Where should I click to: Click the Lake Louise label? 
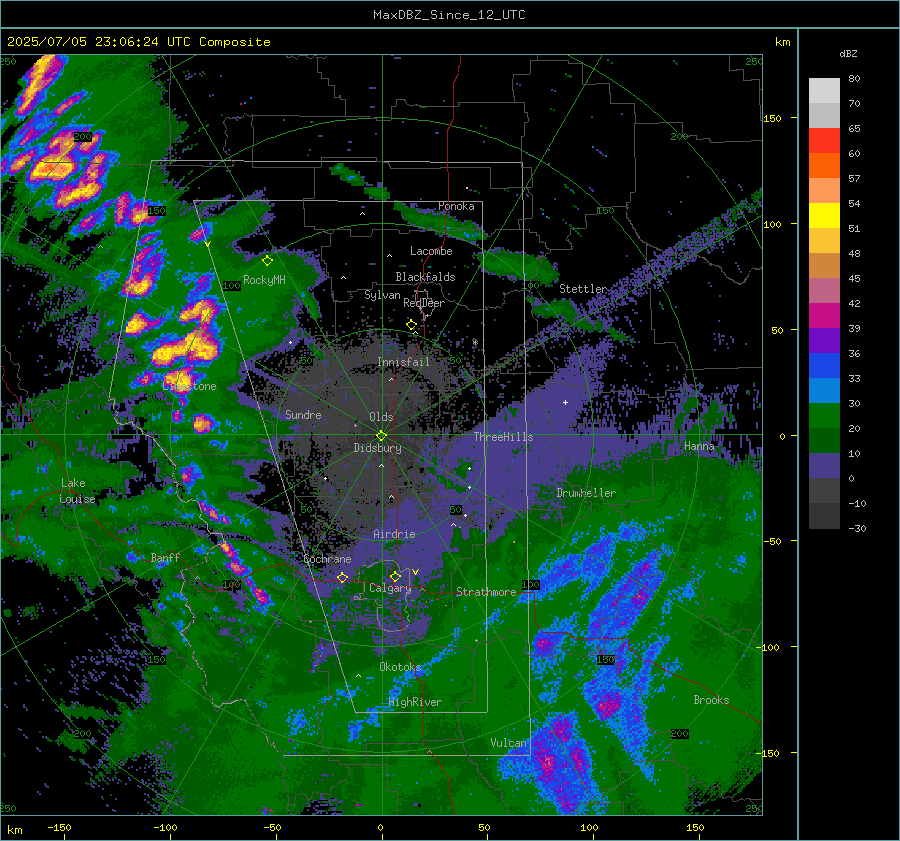pos(78,491)
